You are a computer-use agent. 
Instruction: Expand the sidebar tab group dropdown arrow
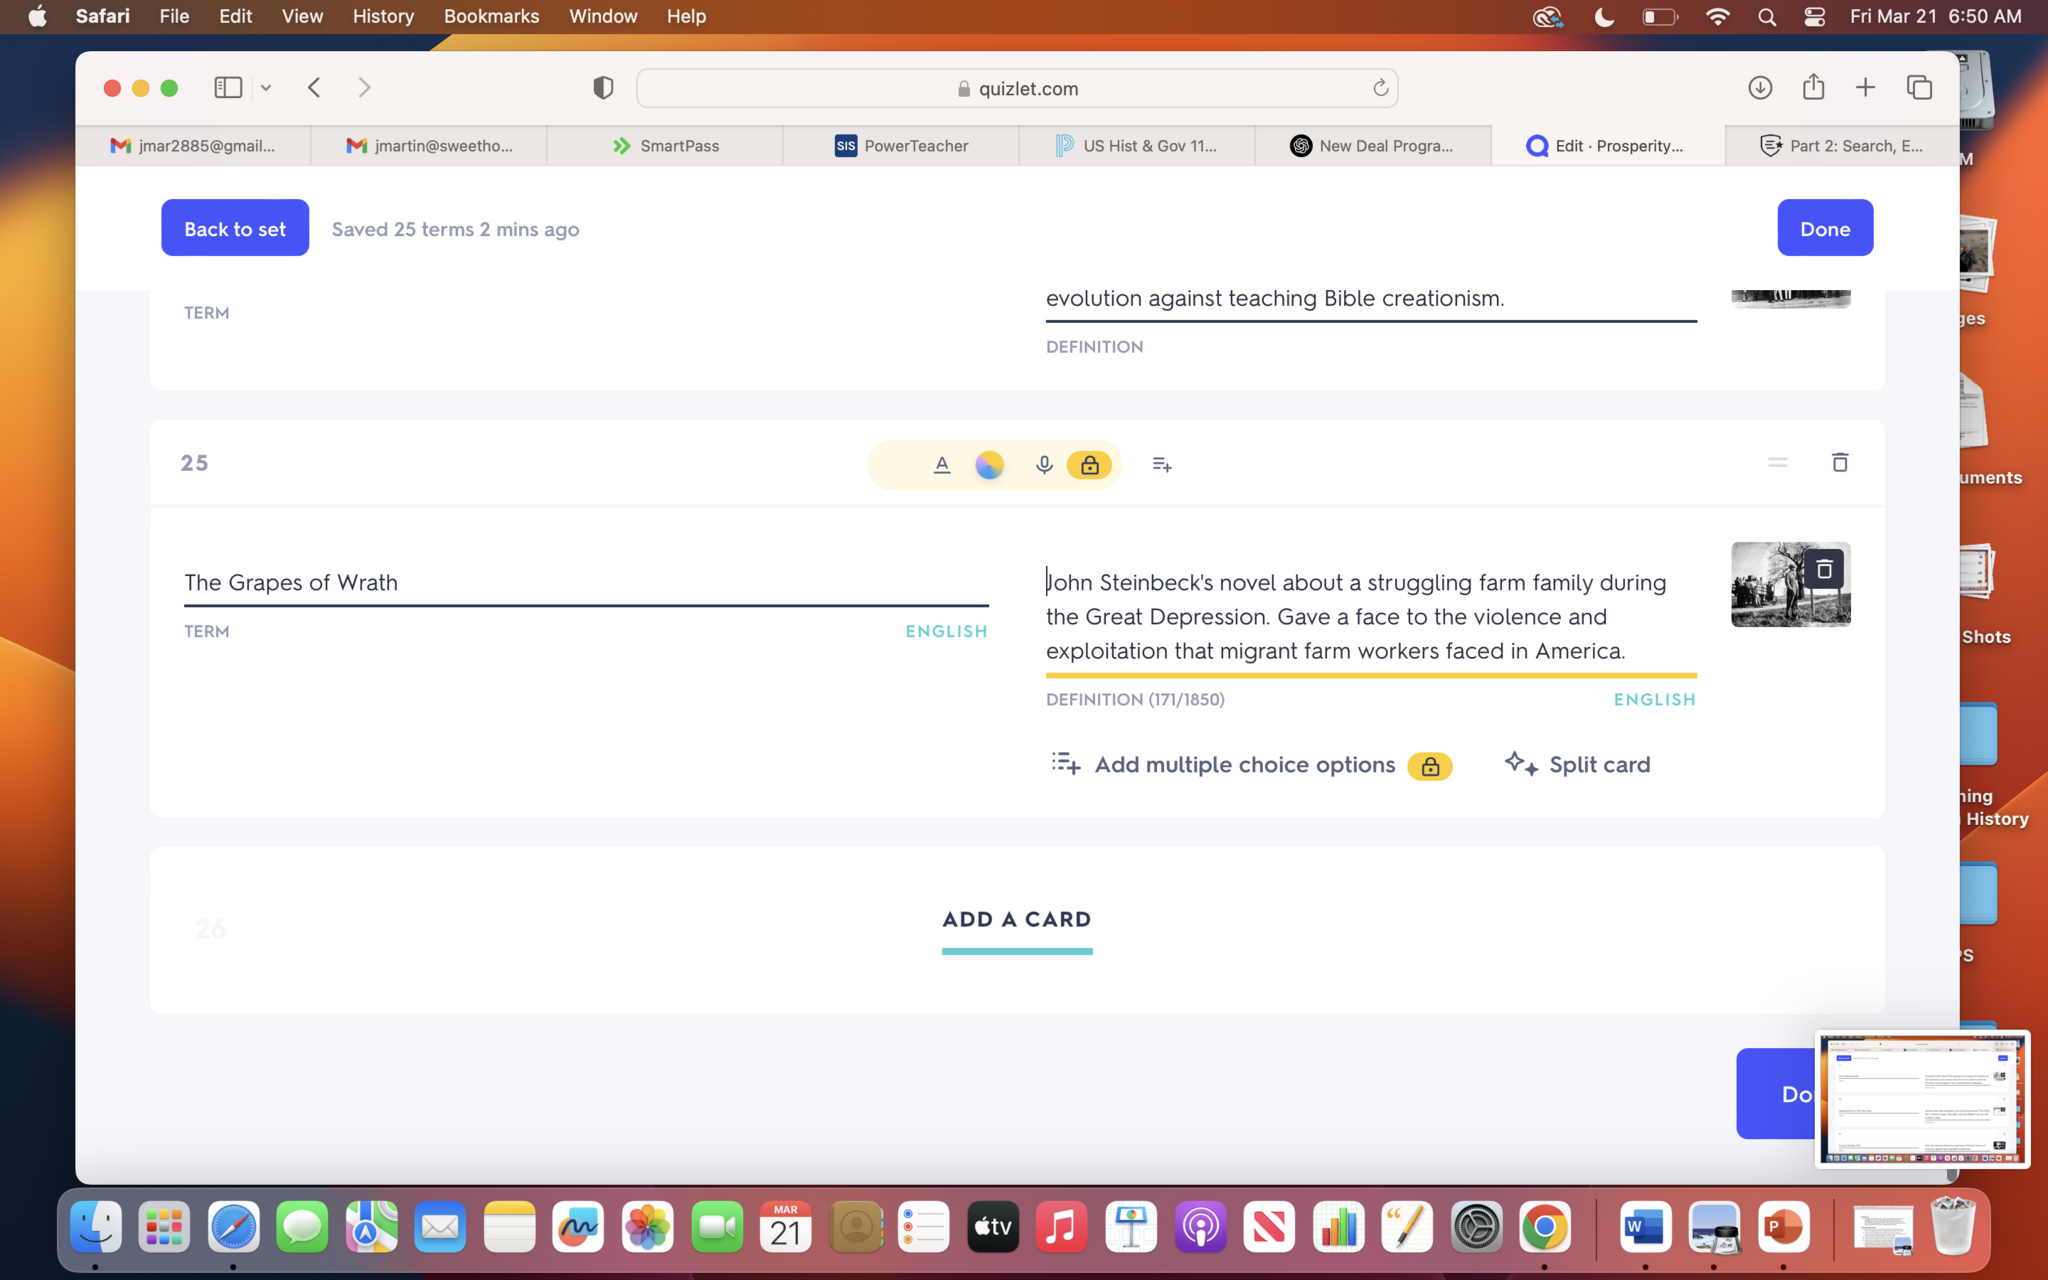(266, 88)
